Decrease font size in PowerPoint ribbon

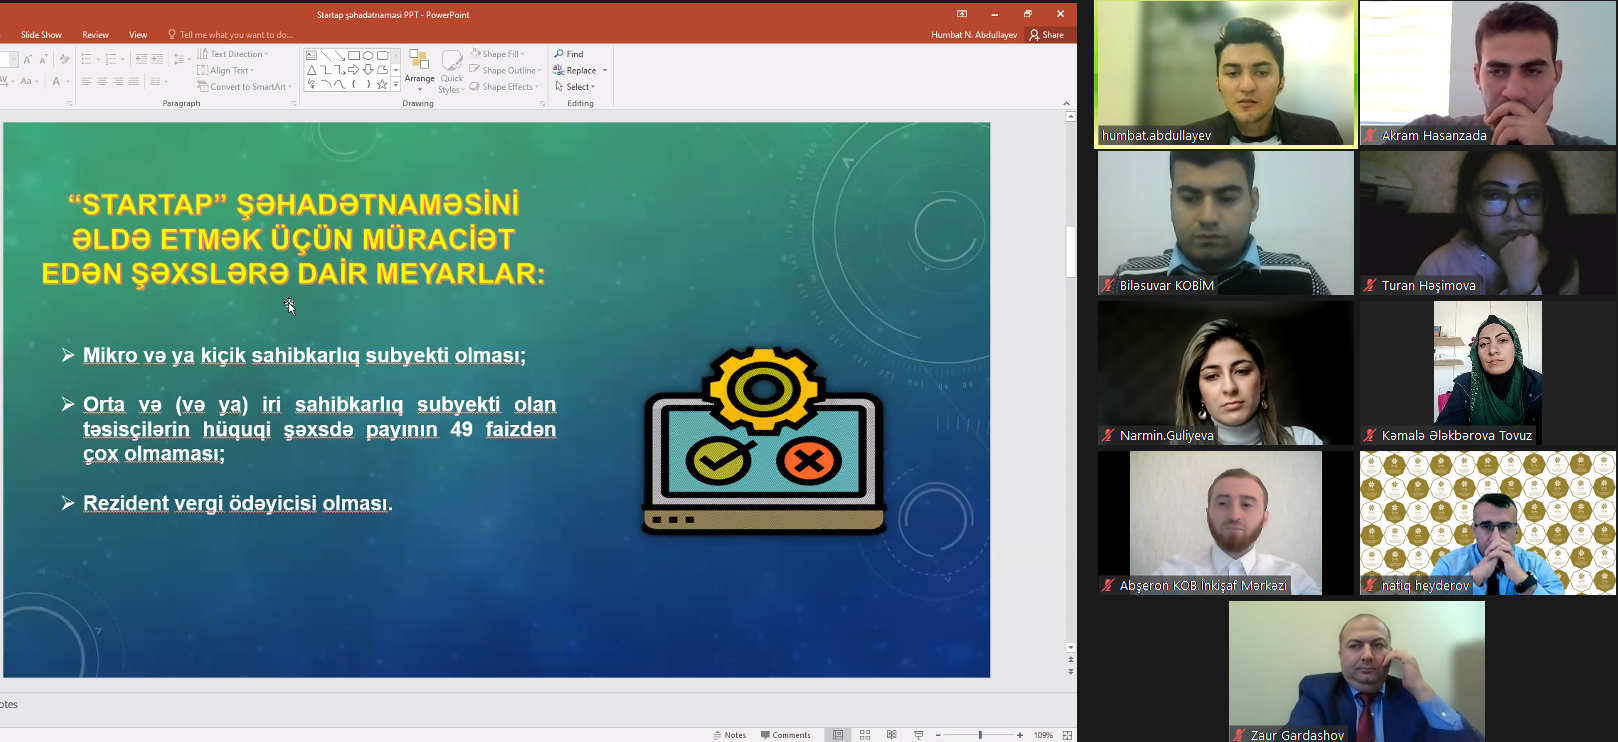coord(43,60)
